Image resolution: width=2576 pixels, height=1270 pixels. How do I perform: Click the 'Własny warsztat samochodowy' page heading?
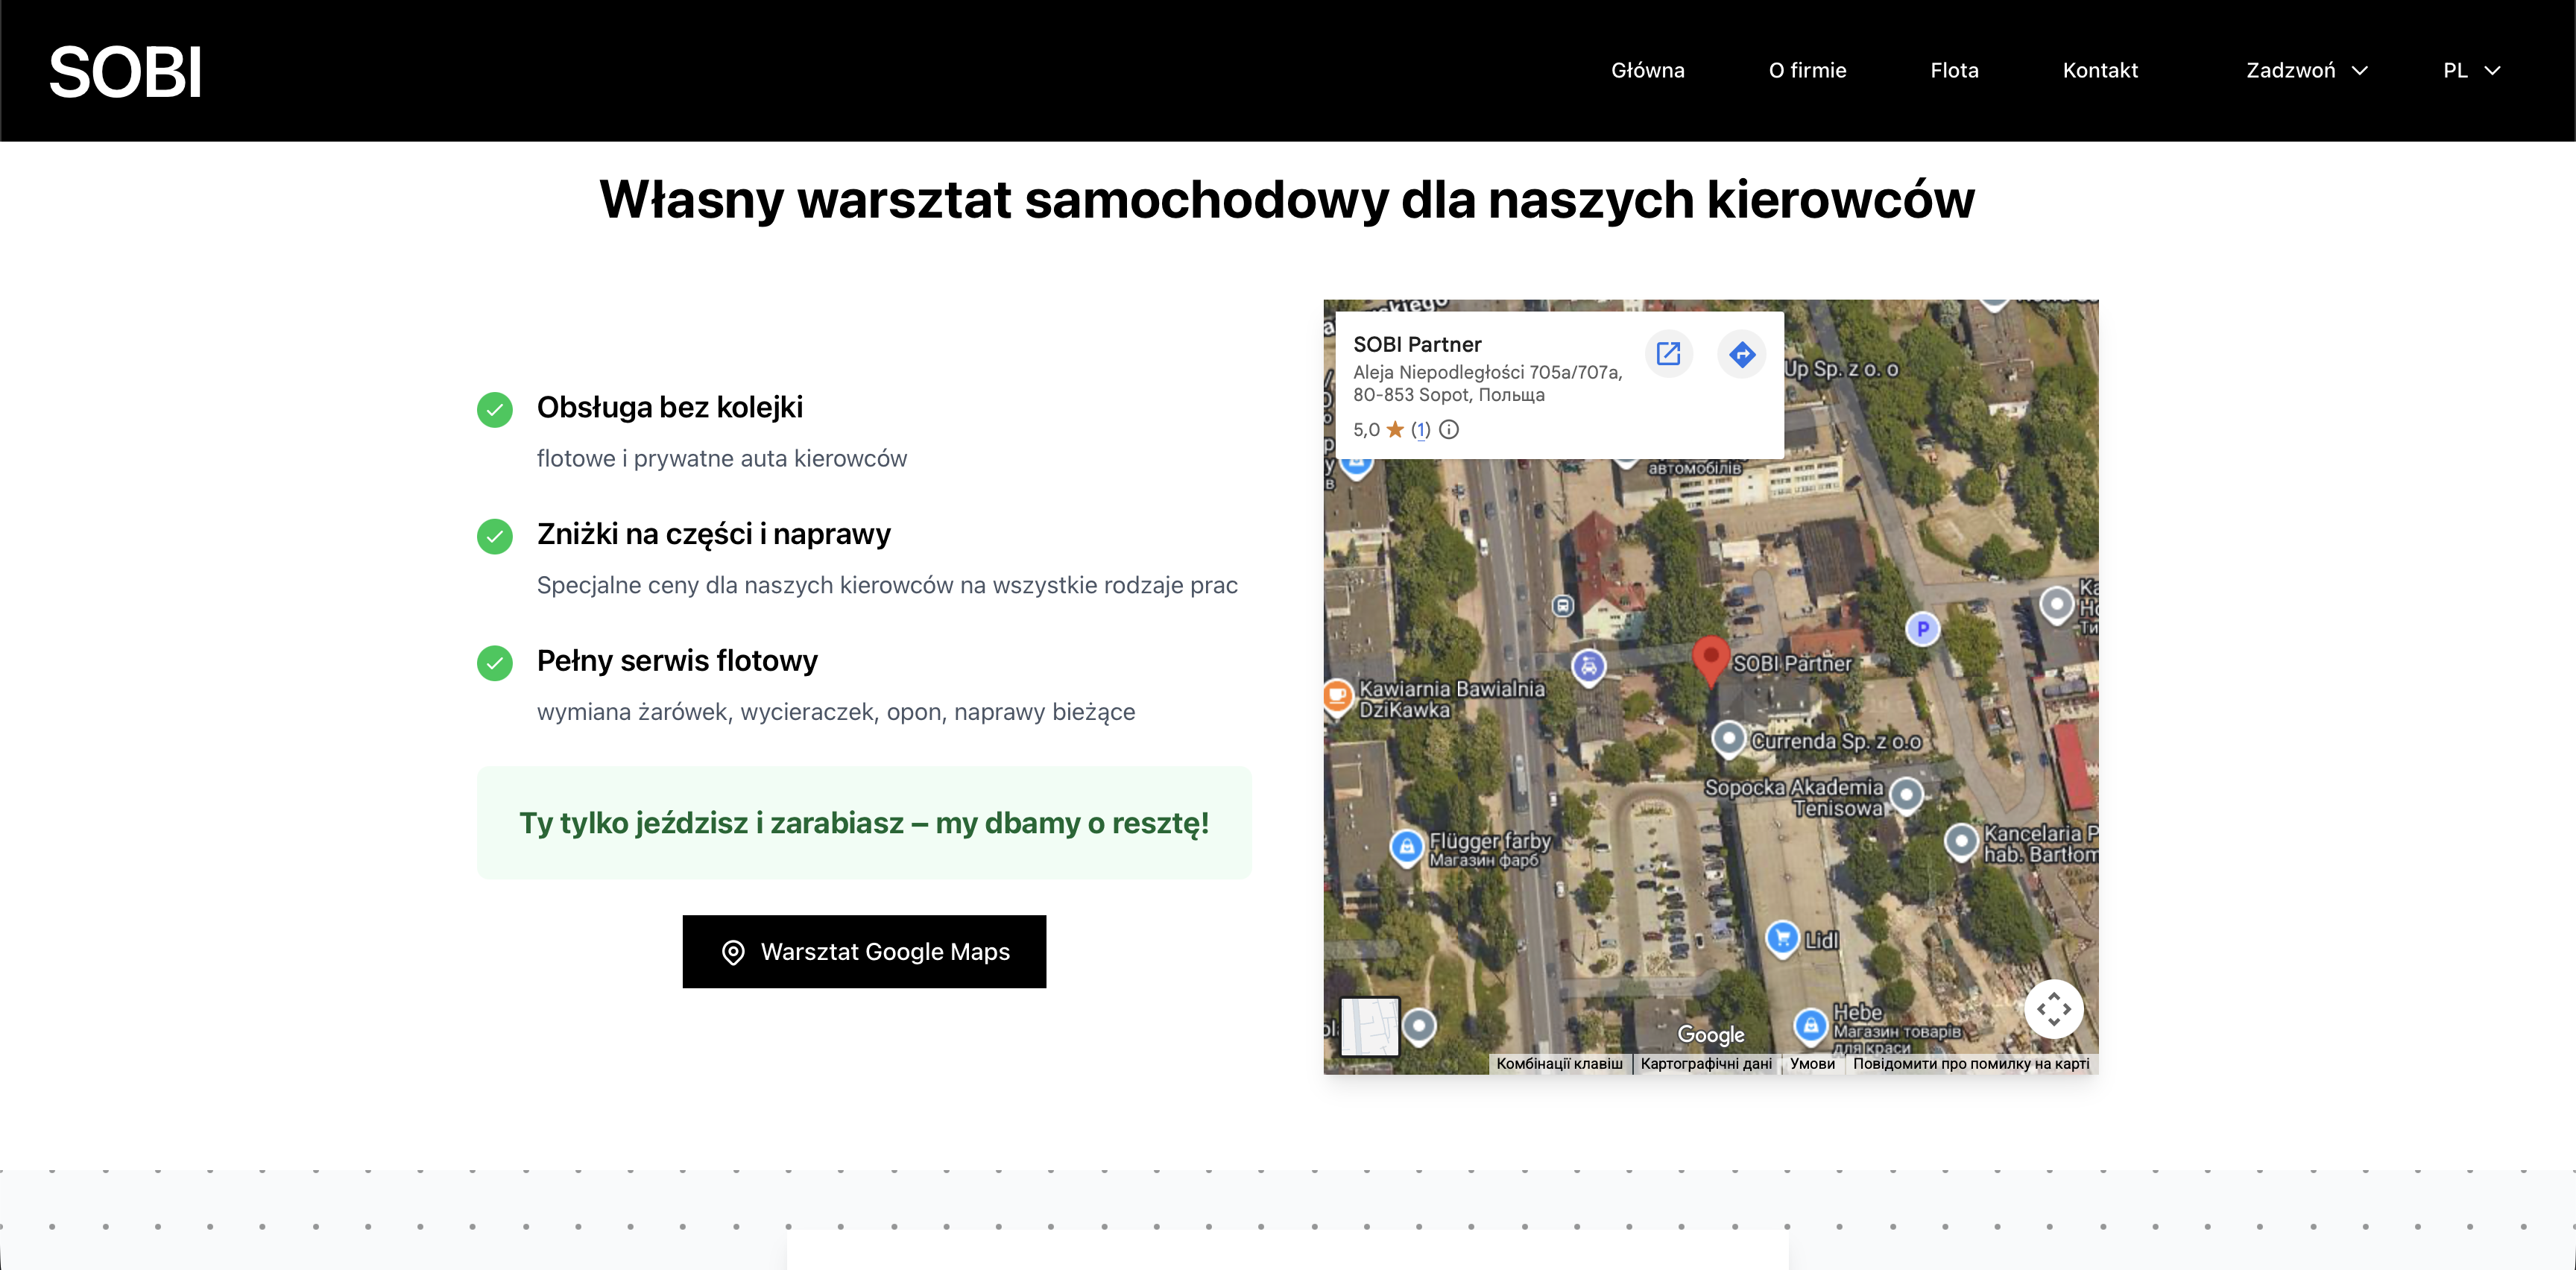point(1287,199)
